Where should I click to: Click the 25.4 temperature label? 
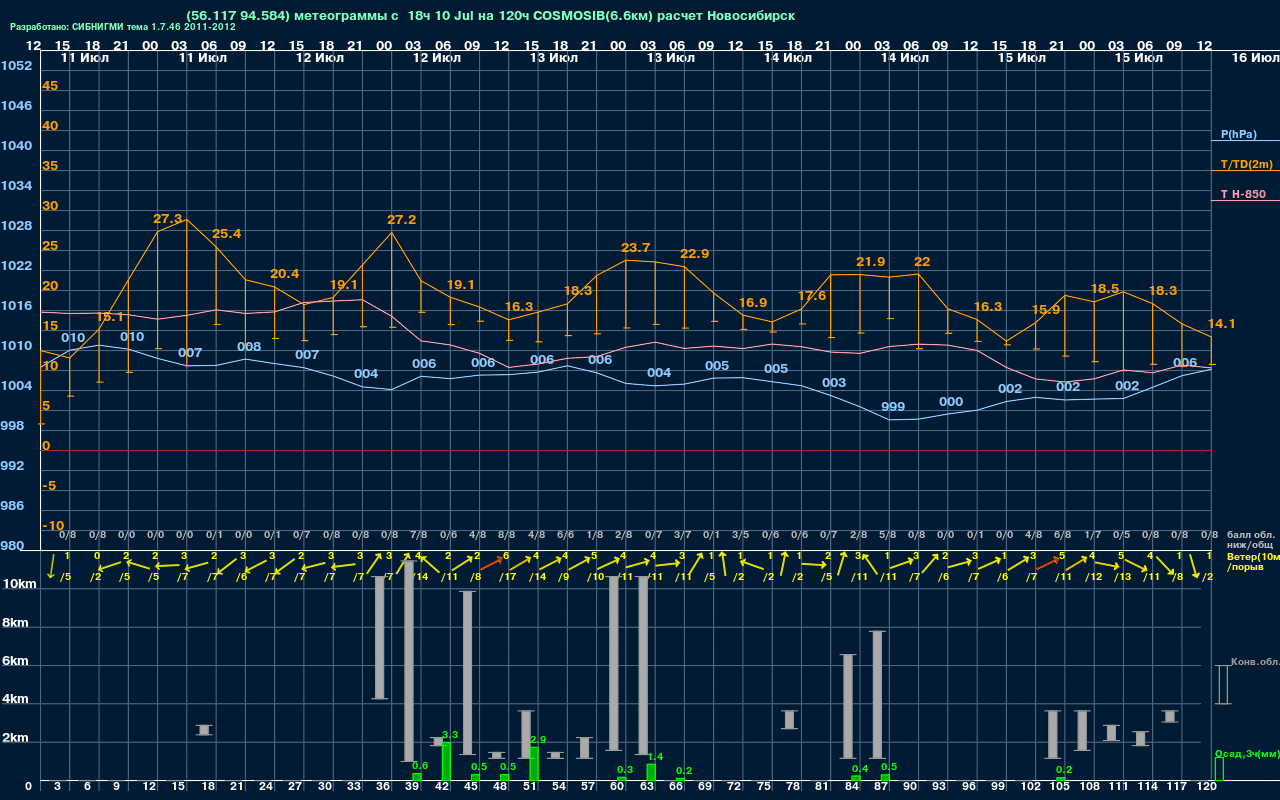pos(226,233)
